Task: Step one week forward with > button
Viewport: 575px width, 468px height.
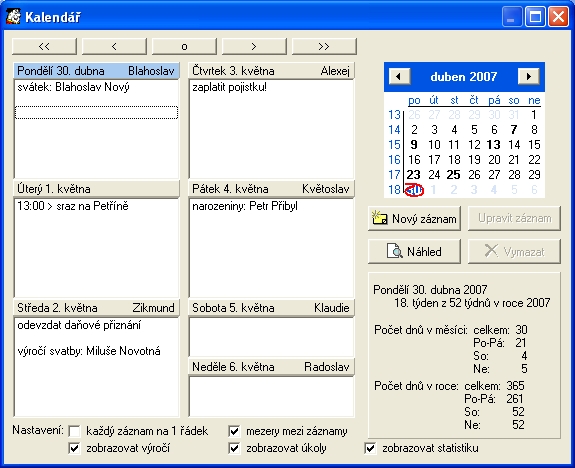Action: point(254,46)
